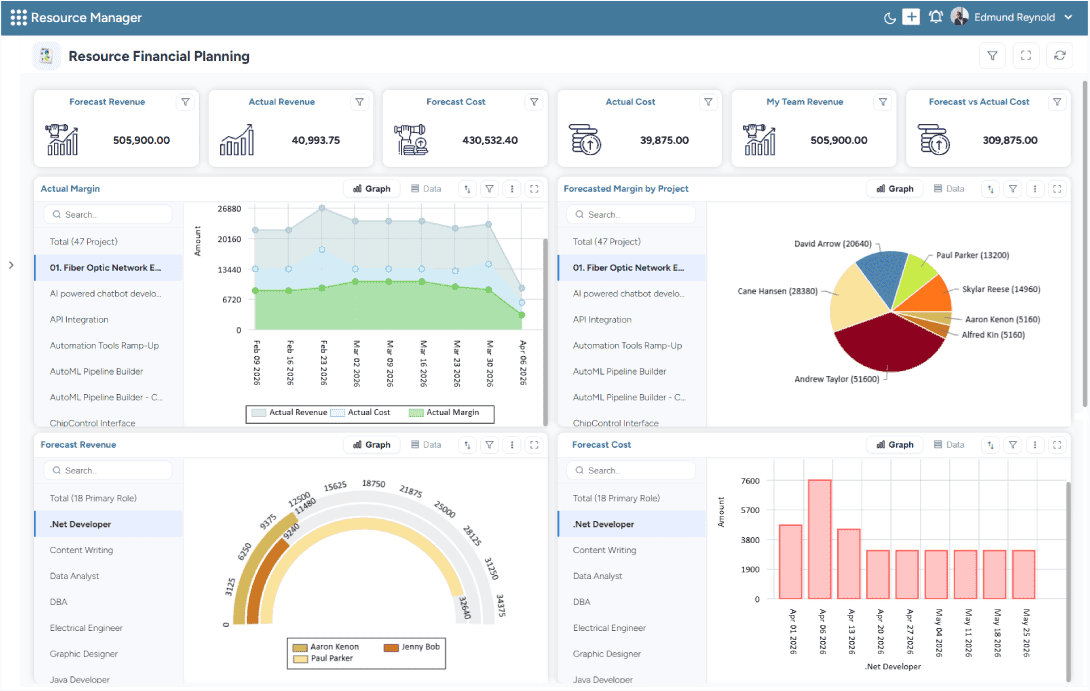Expand the collapsed left sidebar arrow
This screenshot has height=691, width=1090.
10,266
